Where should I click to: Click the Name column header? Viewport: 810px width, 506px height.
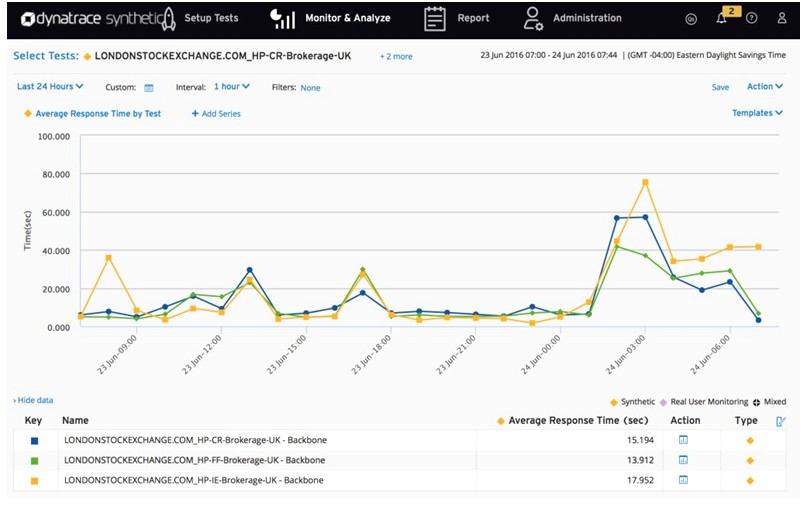[75, 421]
